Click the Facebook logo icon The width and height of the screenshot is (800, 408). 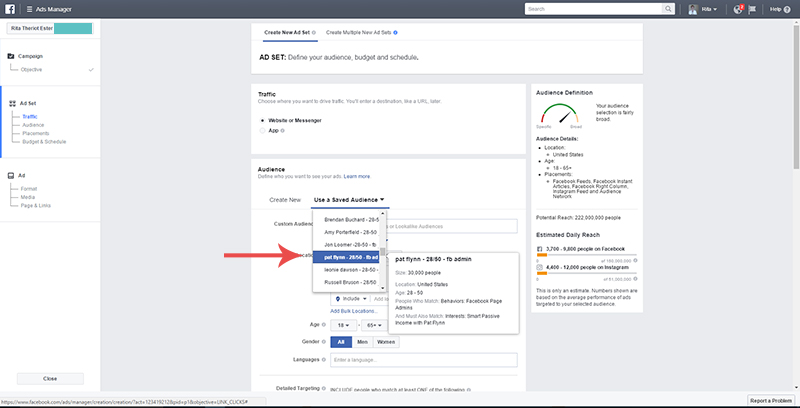pyautogui.click(x=10, y=9)
